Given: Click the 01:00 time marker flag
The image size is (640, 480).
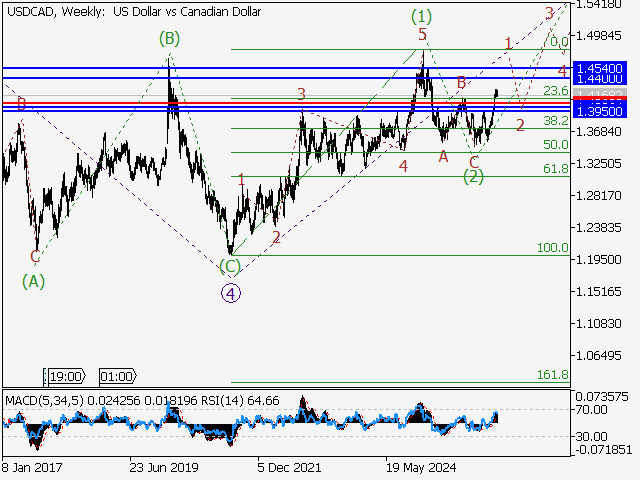Looking at the screenshot, I should (x=118, y=376).
